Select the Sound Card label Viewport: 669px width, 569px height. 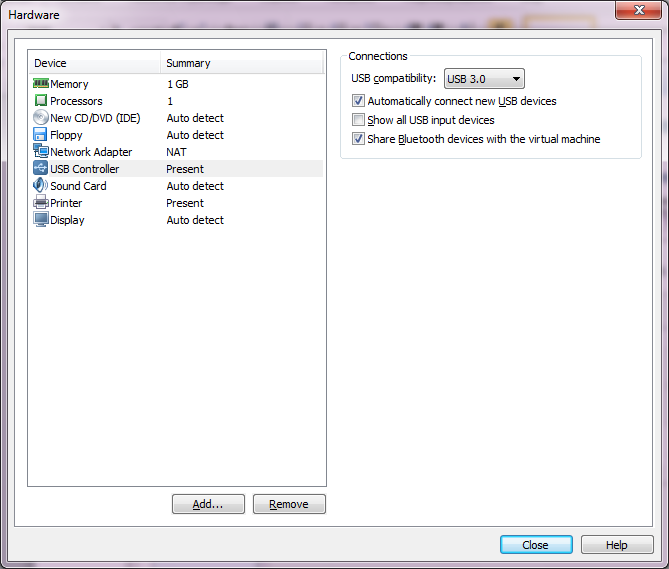click(78, 186)
